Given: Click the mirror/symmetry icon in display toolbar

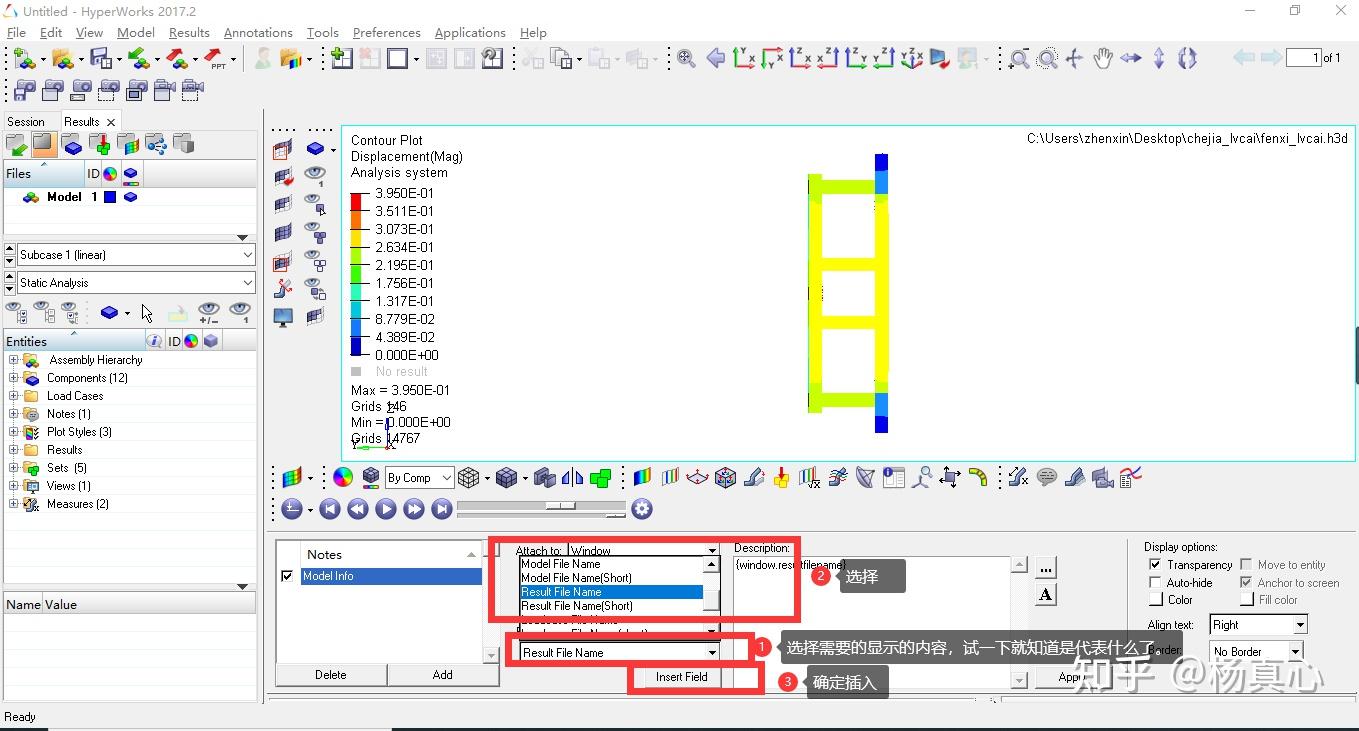Looking at the screenshot, I should (573, 478).
